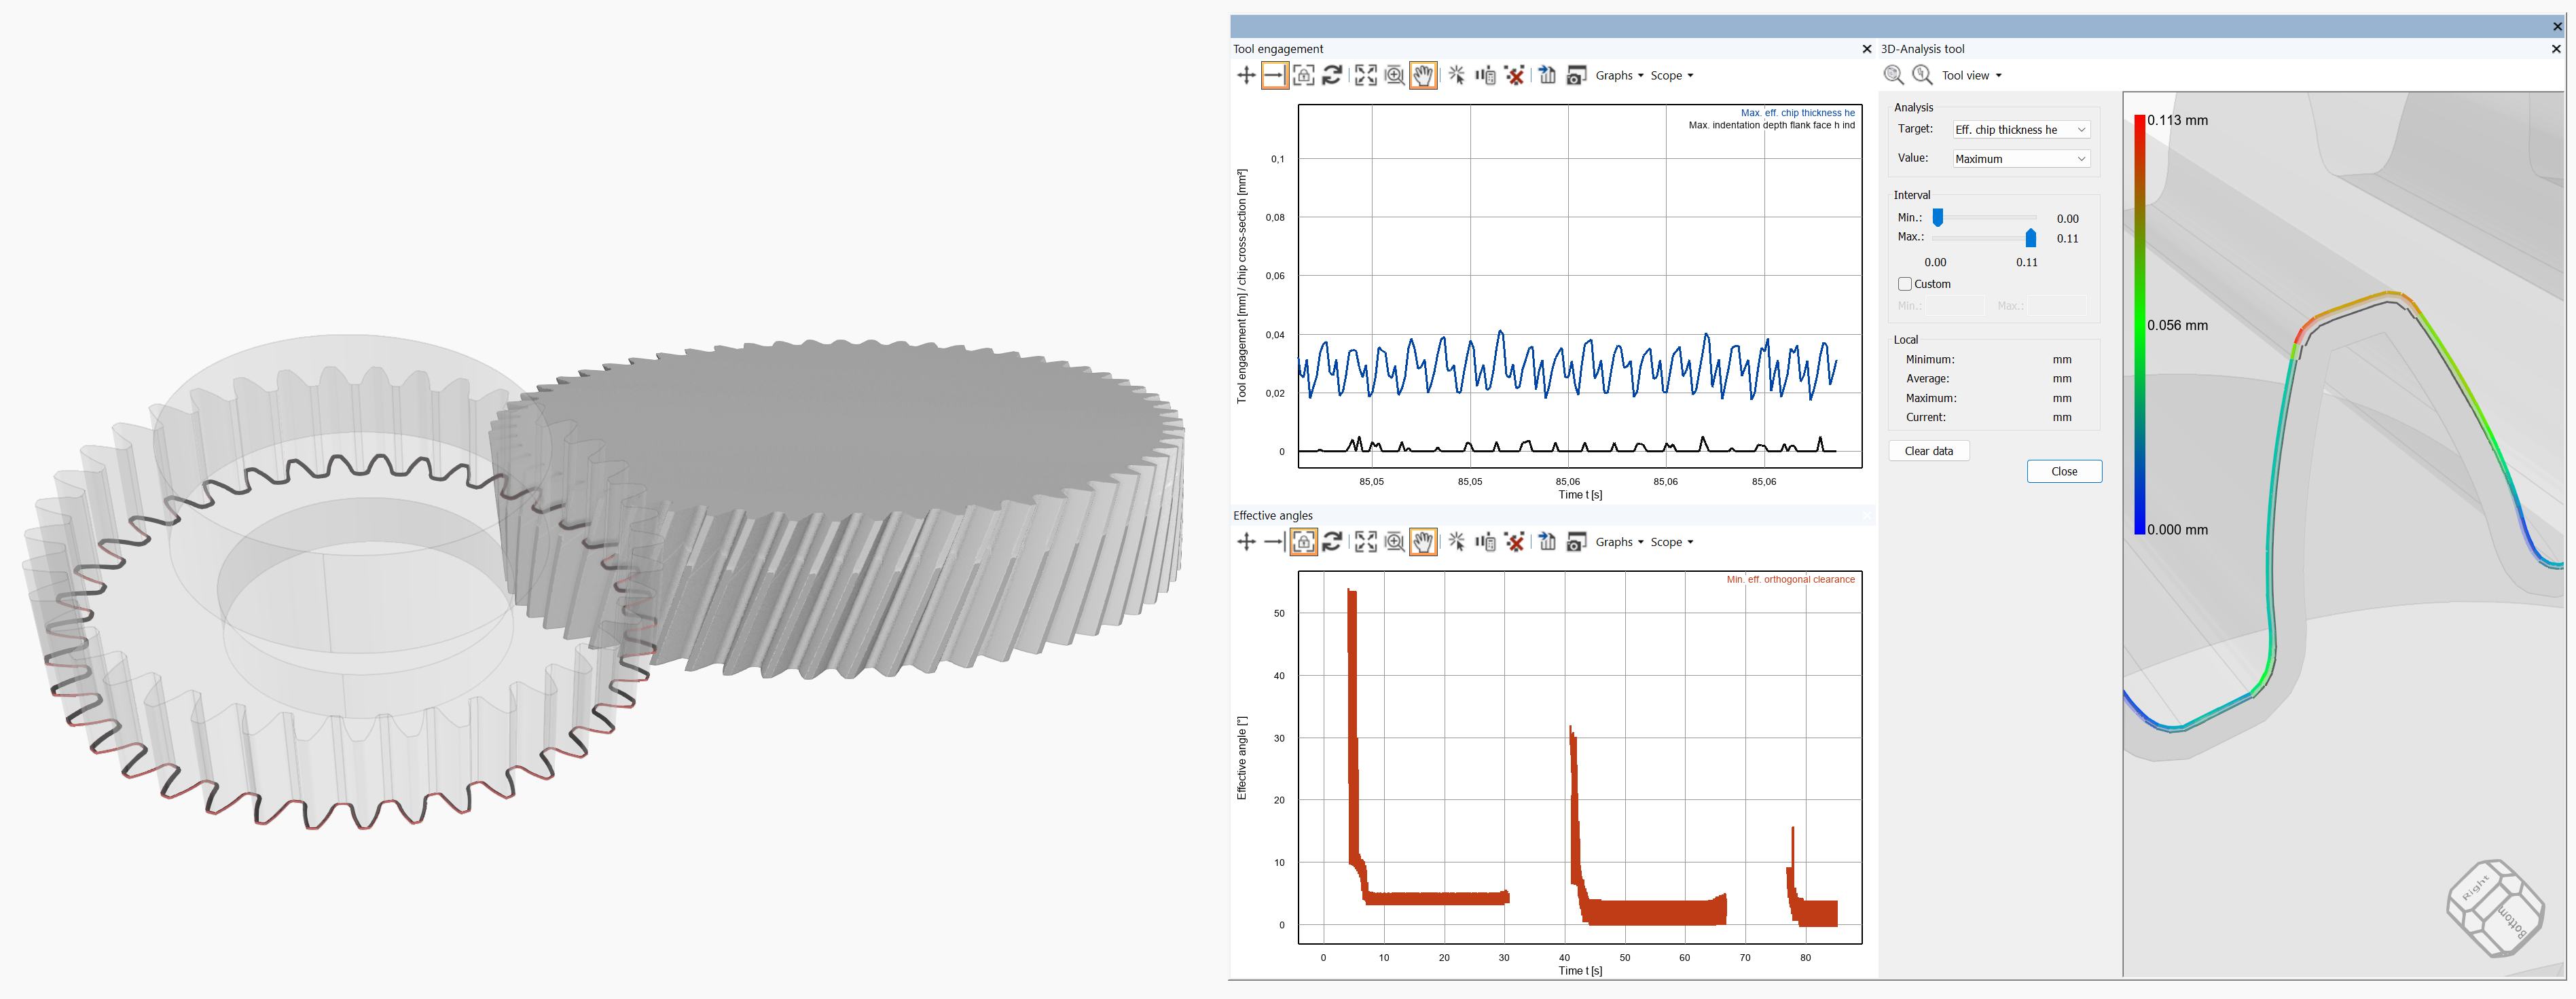Expand the Tool view dropdown

(1971, 76)
